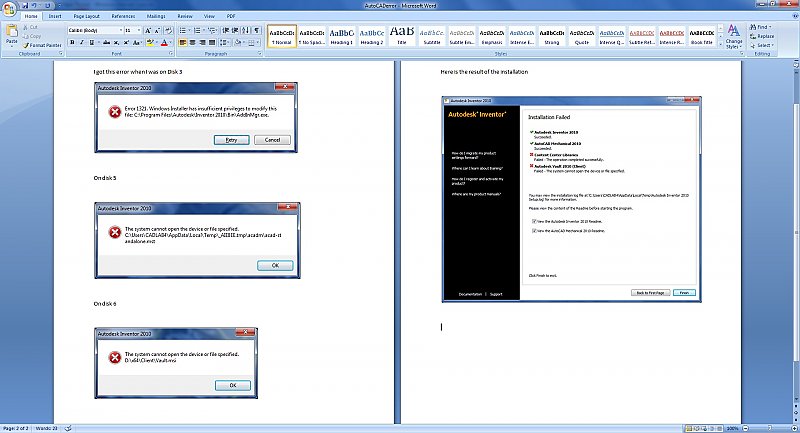Switch to the Insert tab
800x433 pixels.
coord(55,16)
